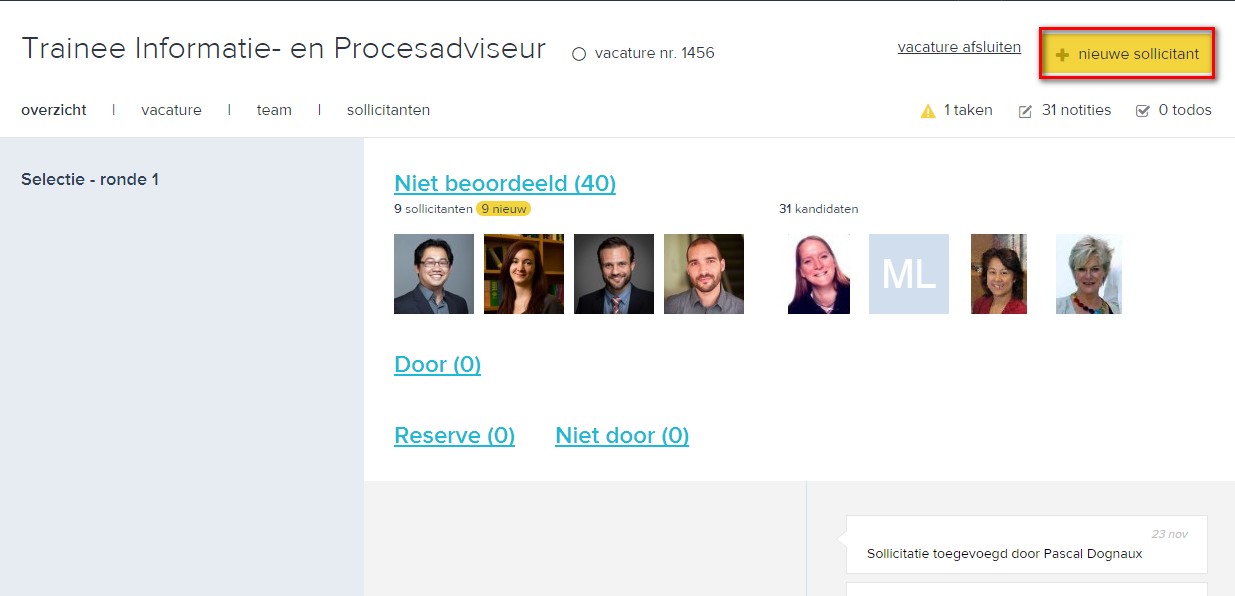
Task: Select the first applicant photo with glasses
Action: [x=434, y=274]
